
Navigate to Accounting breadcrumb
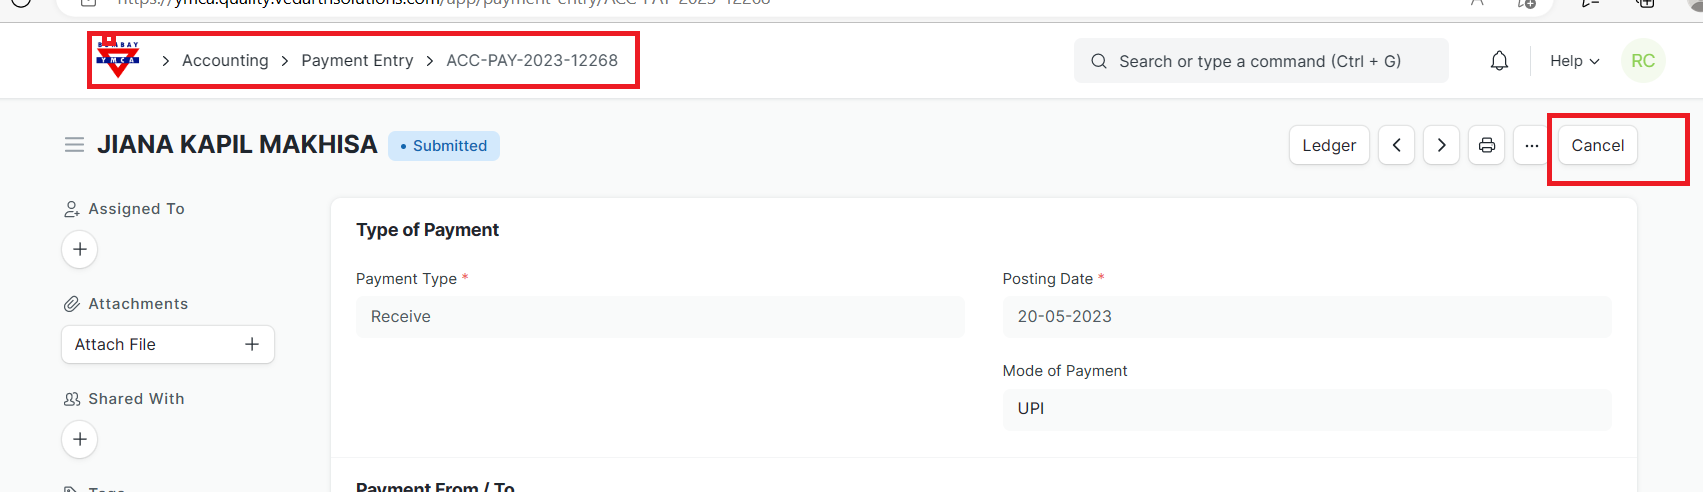click(225, 61)
